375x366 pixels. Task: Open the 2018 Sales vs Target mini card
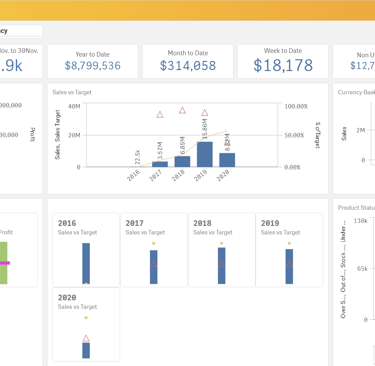click(x=222, y=250)
